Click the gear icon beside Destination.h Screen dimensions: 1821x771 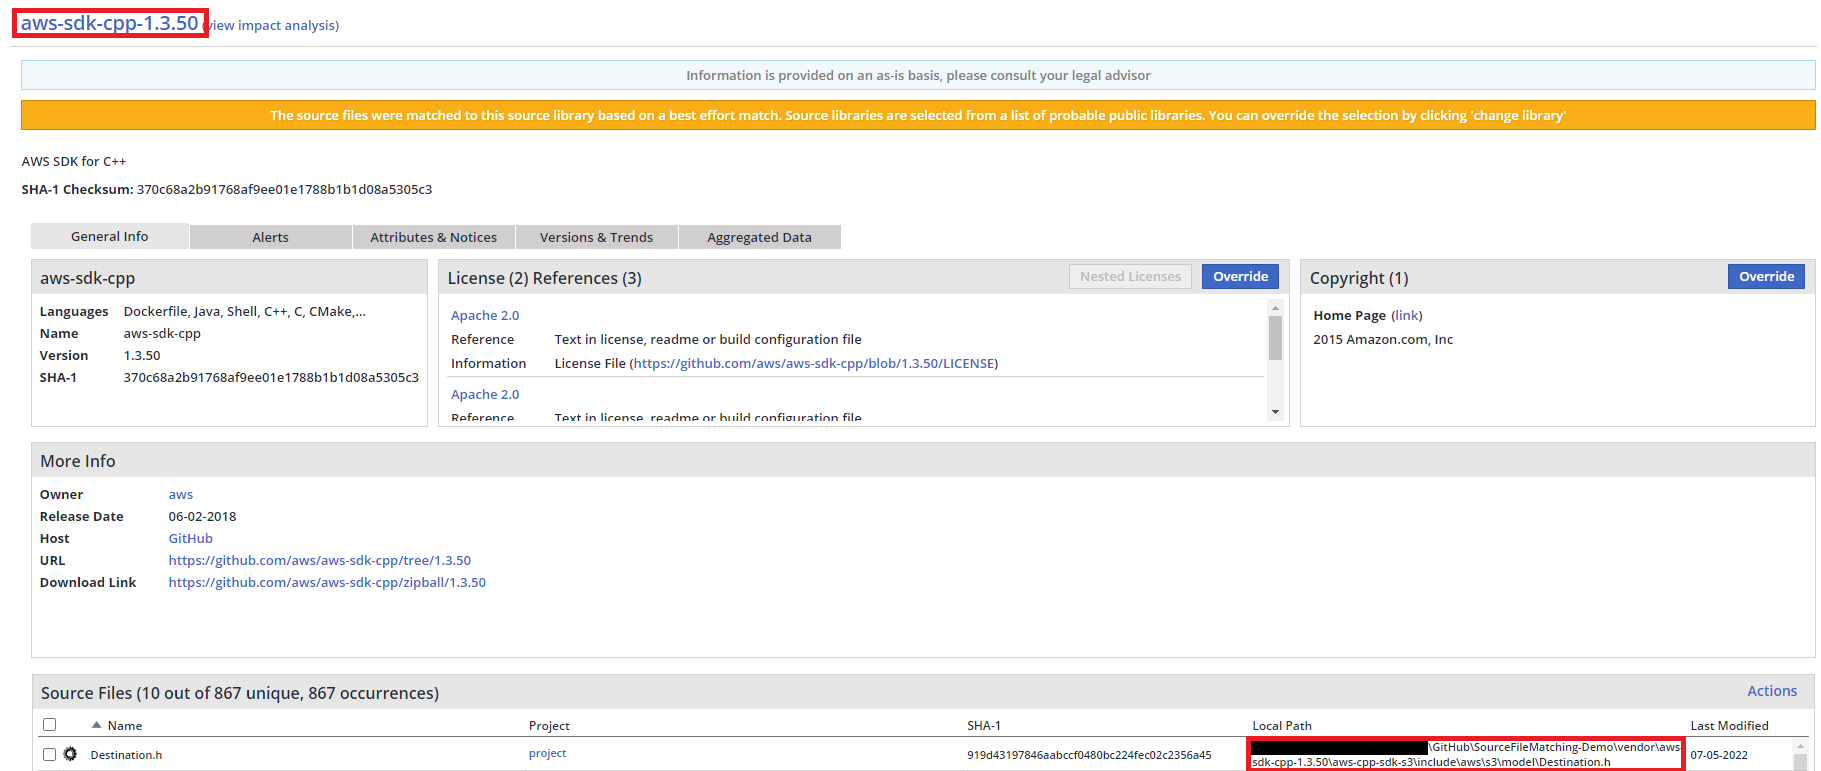tap(70, 754)
